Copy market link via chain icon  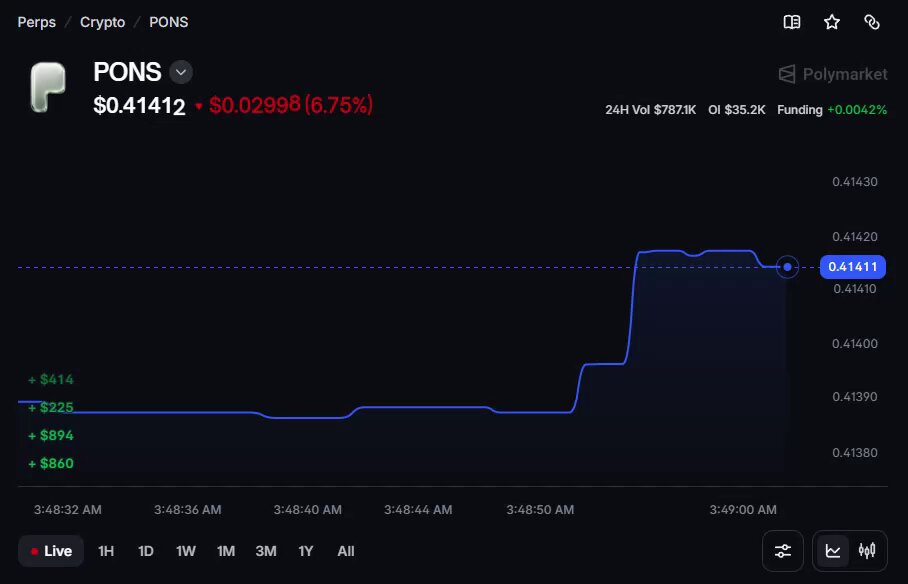pyautogui.click(x=872, y=22)
